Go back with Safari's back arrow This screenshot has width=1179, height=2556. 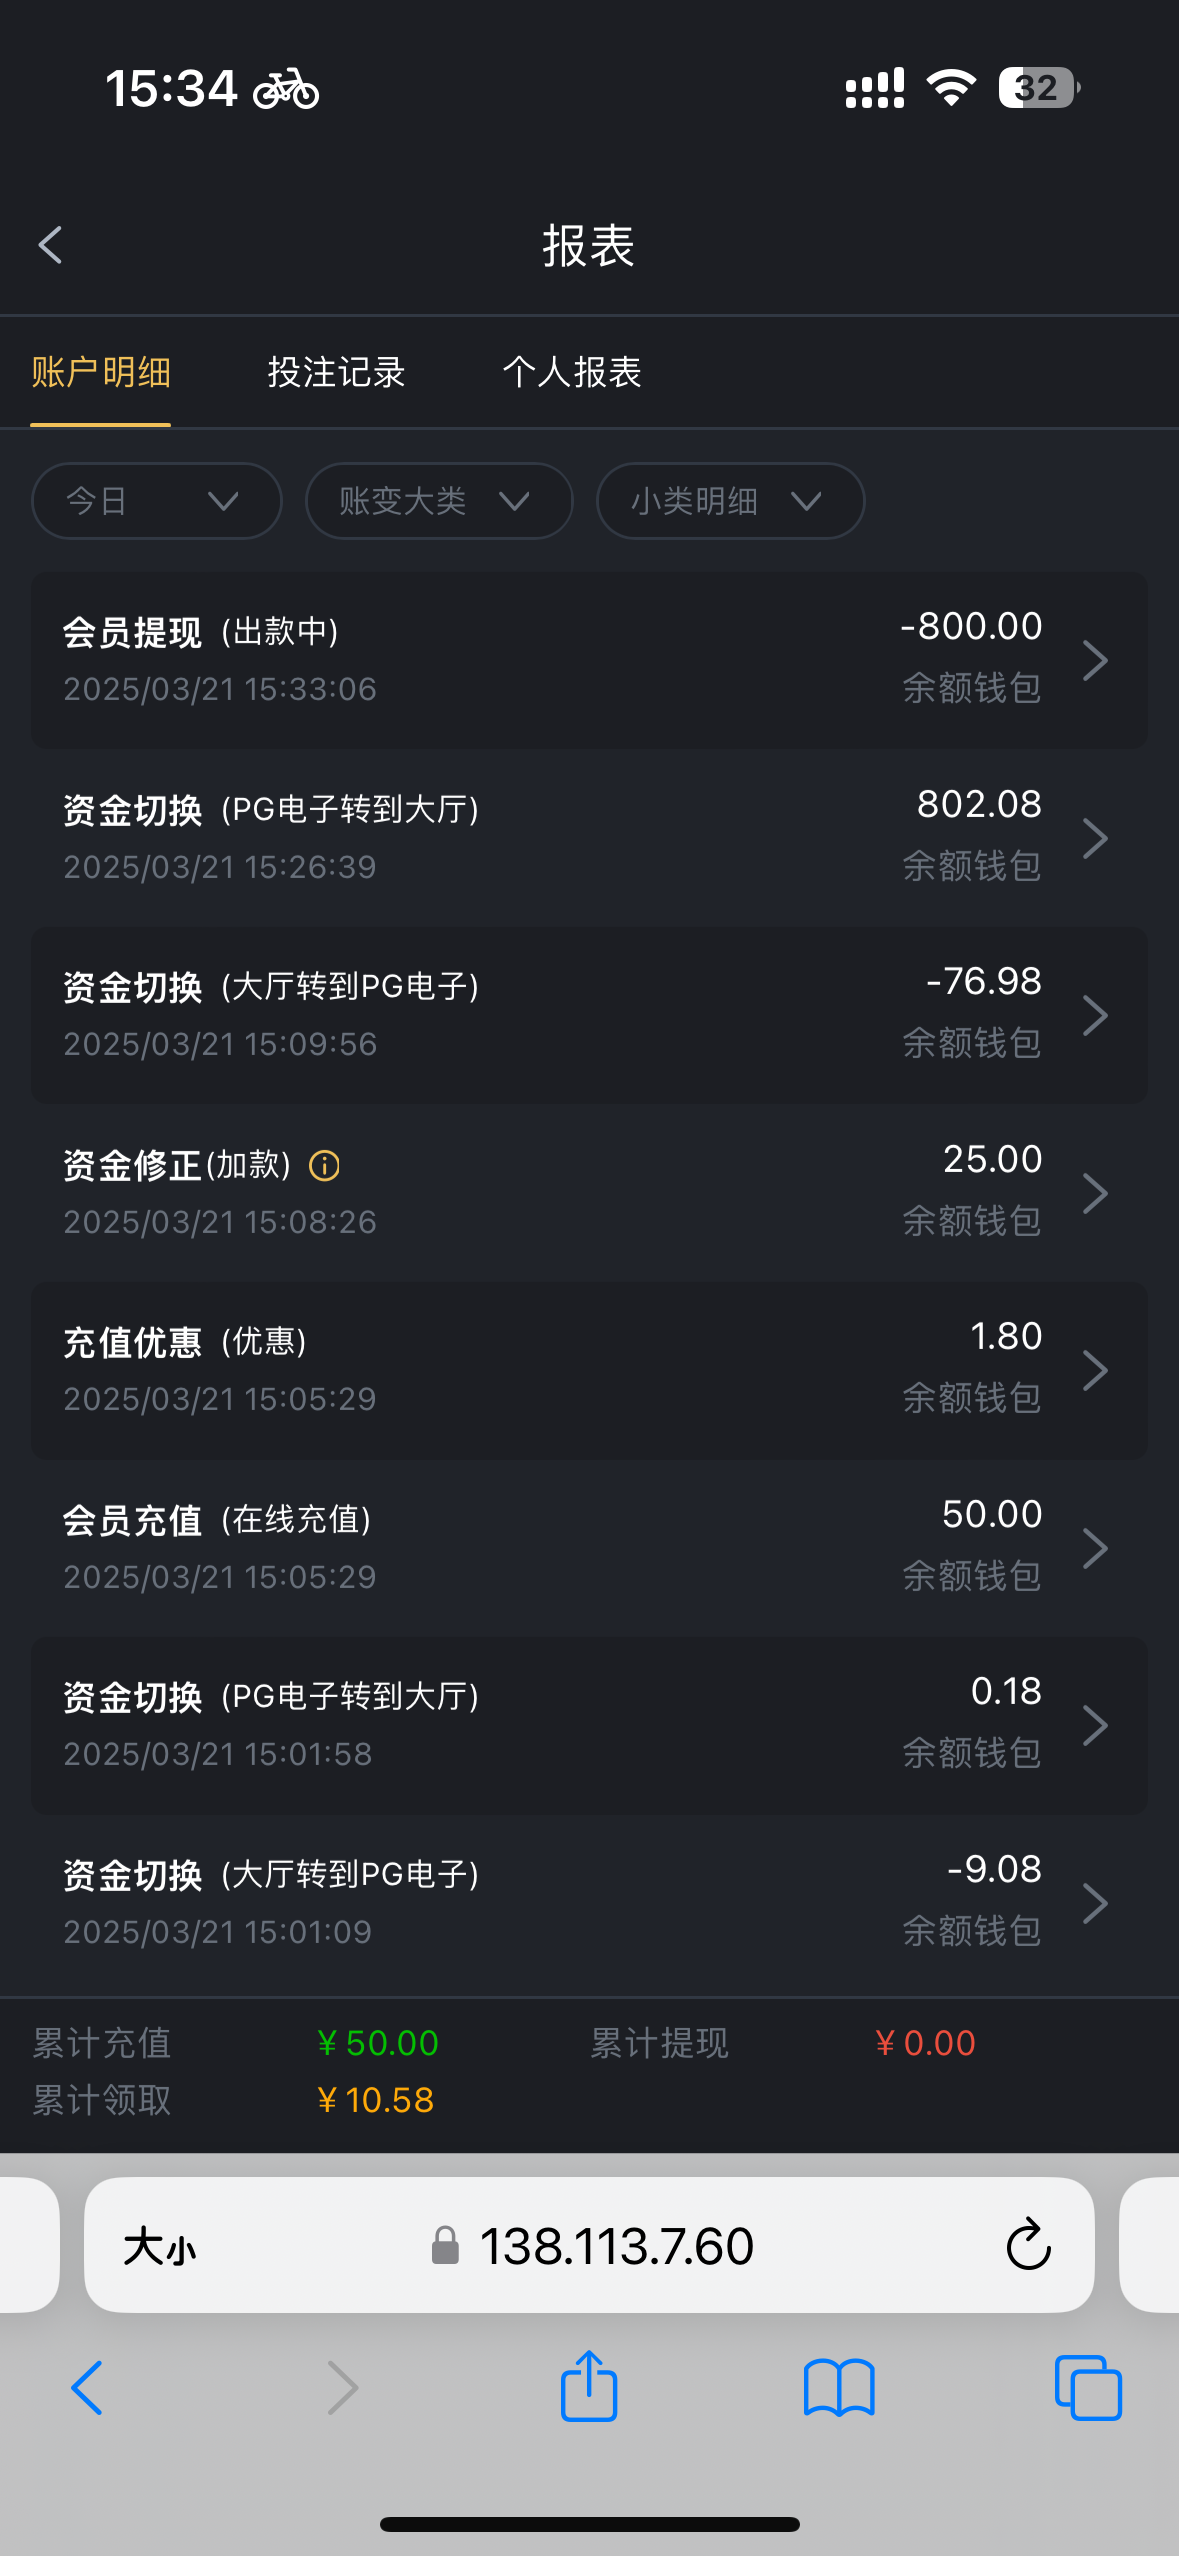click(x=87, y=2388)
